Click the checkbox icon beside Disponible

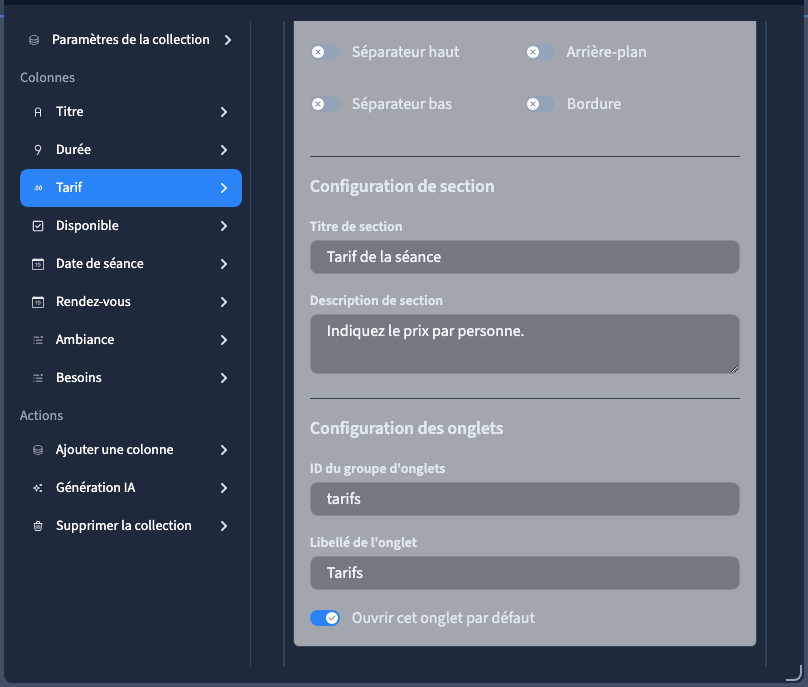tap(38, 226)
